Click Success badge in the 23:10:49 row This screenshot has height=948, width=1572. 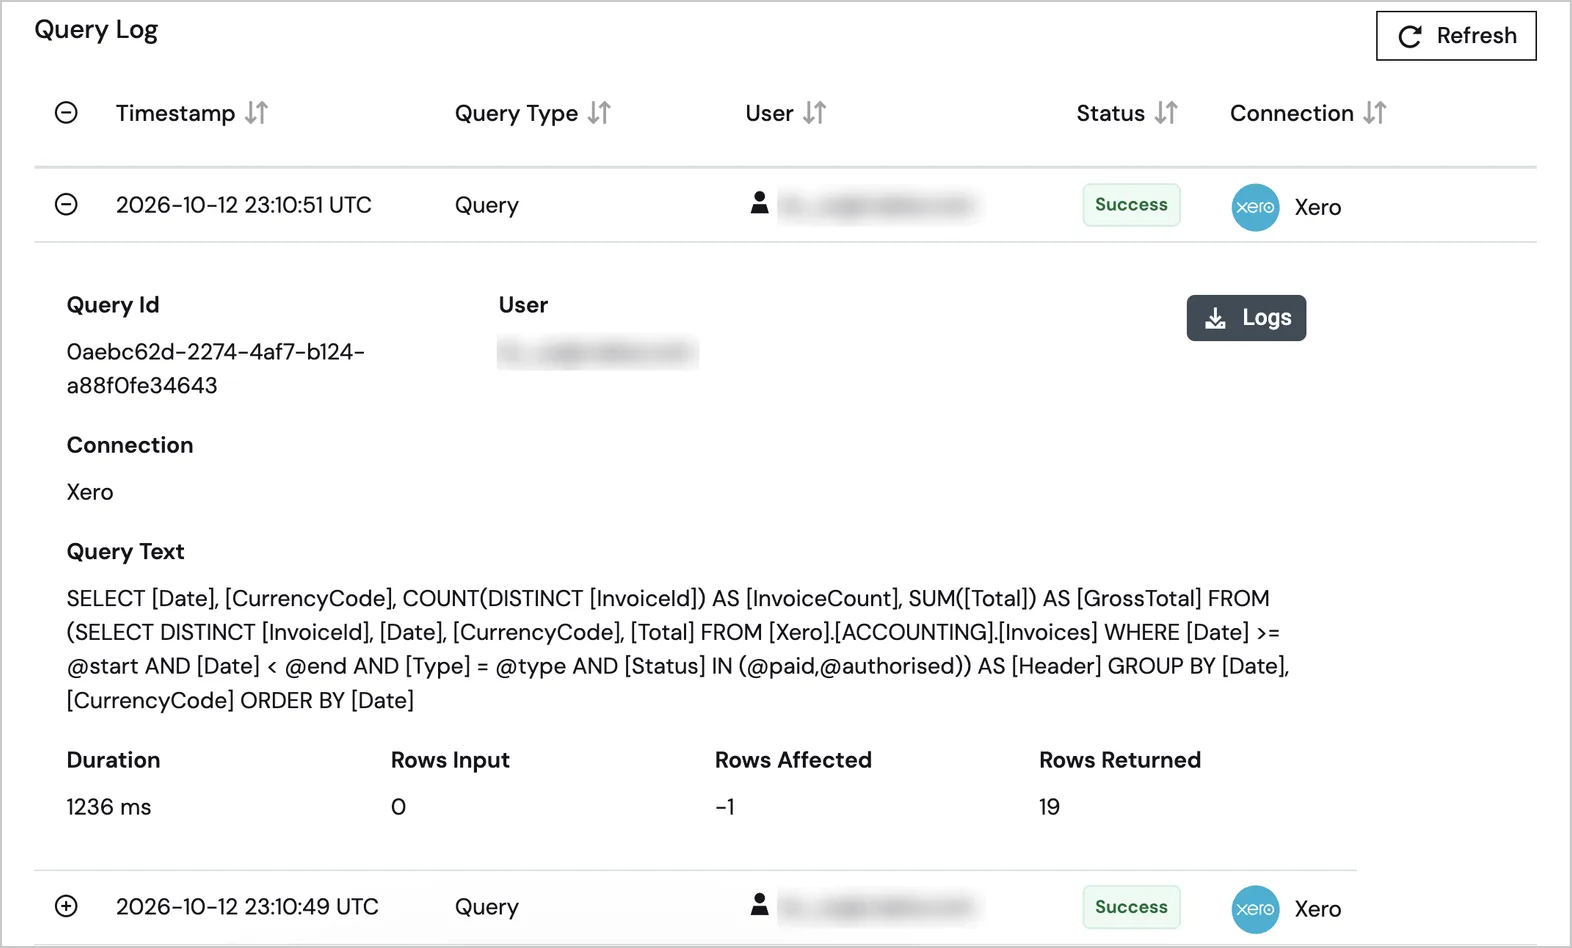1131,907
